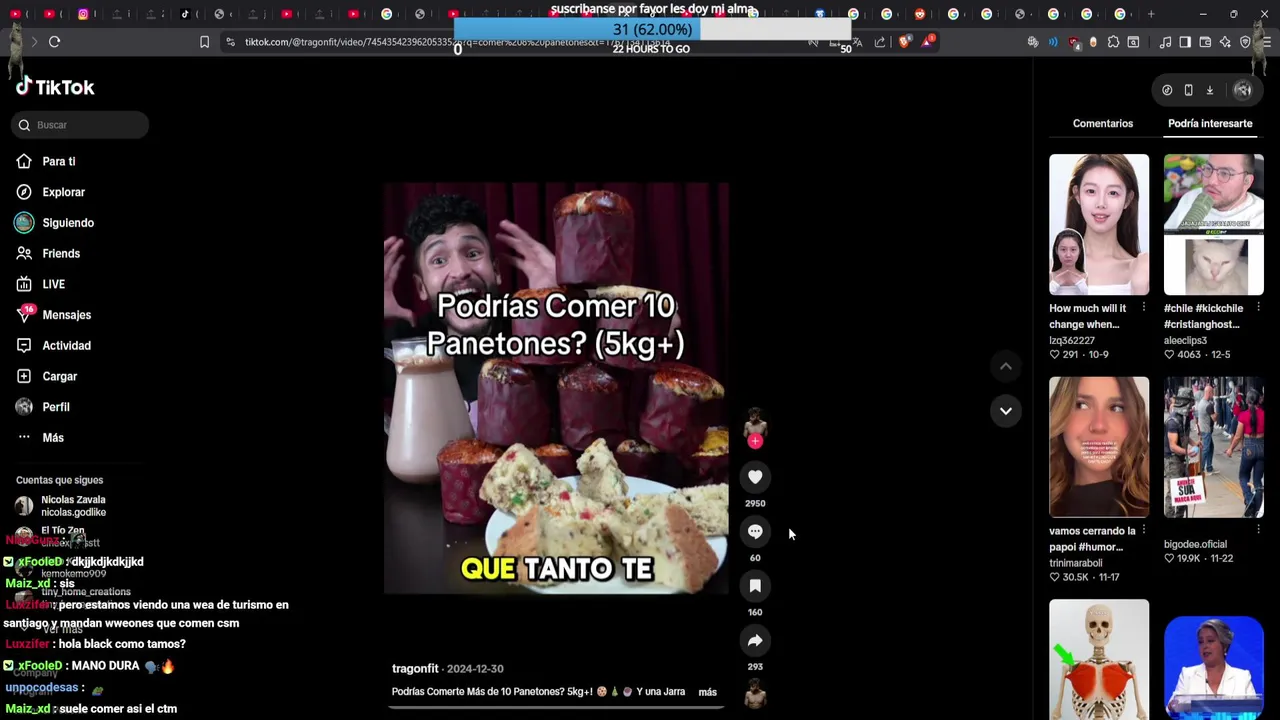Click the video progress bar under the caption
1280x720 pixels.
556,706
